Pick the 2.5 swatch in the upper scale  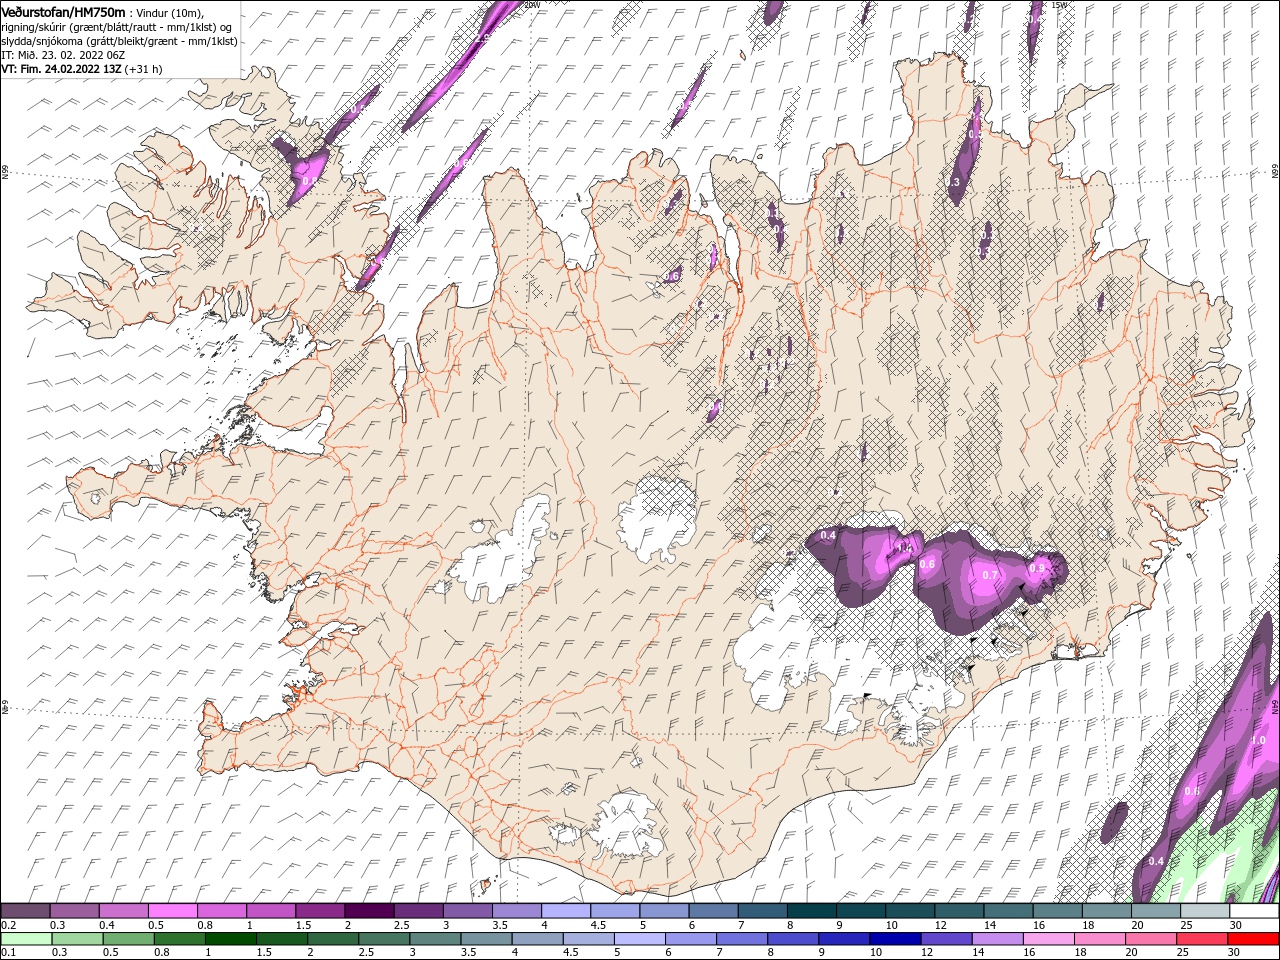418,911
